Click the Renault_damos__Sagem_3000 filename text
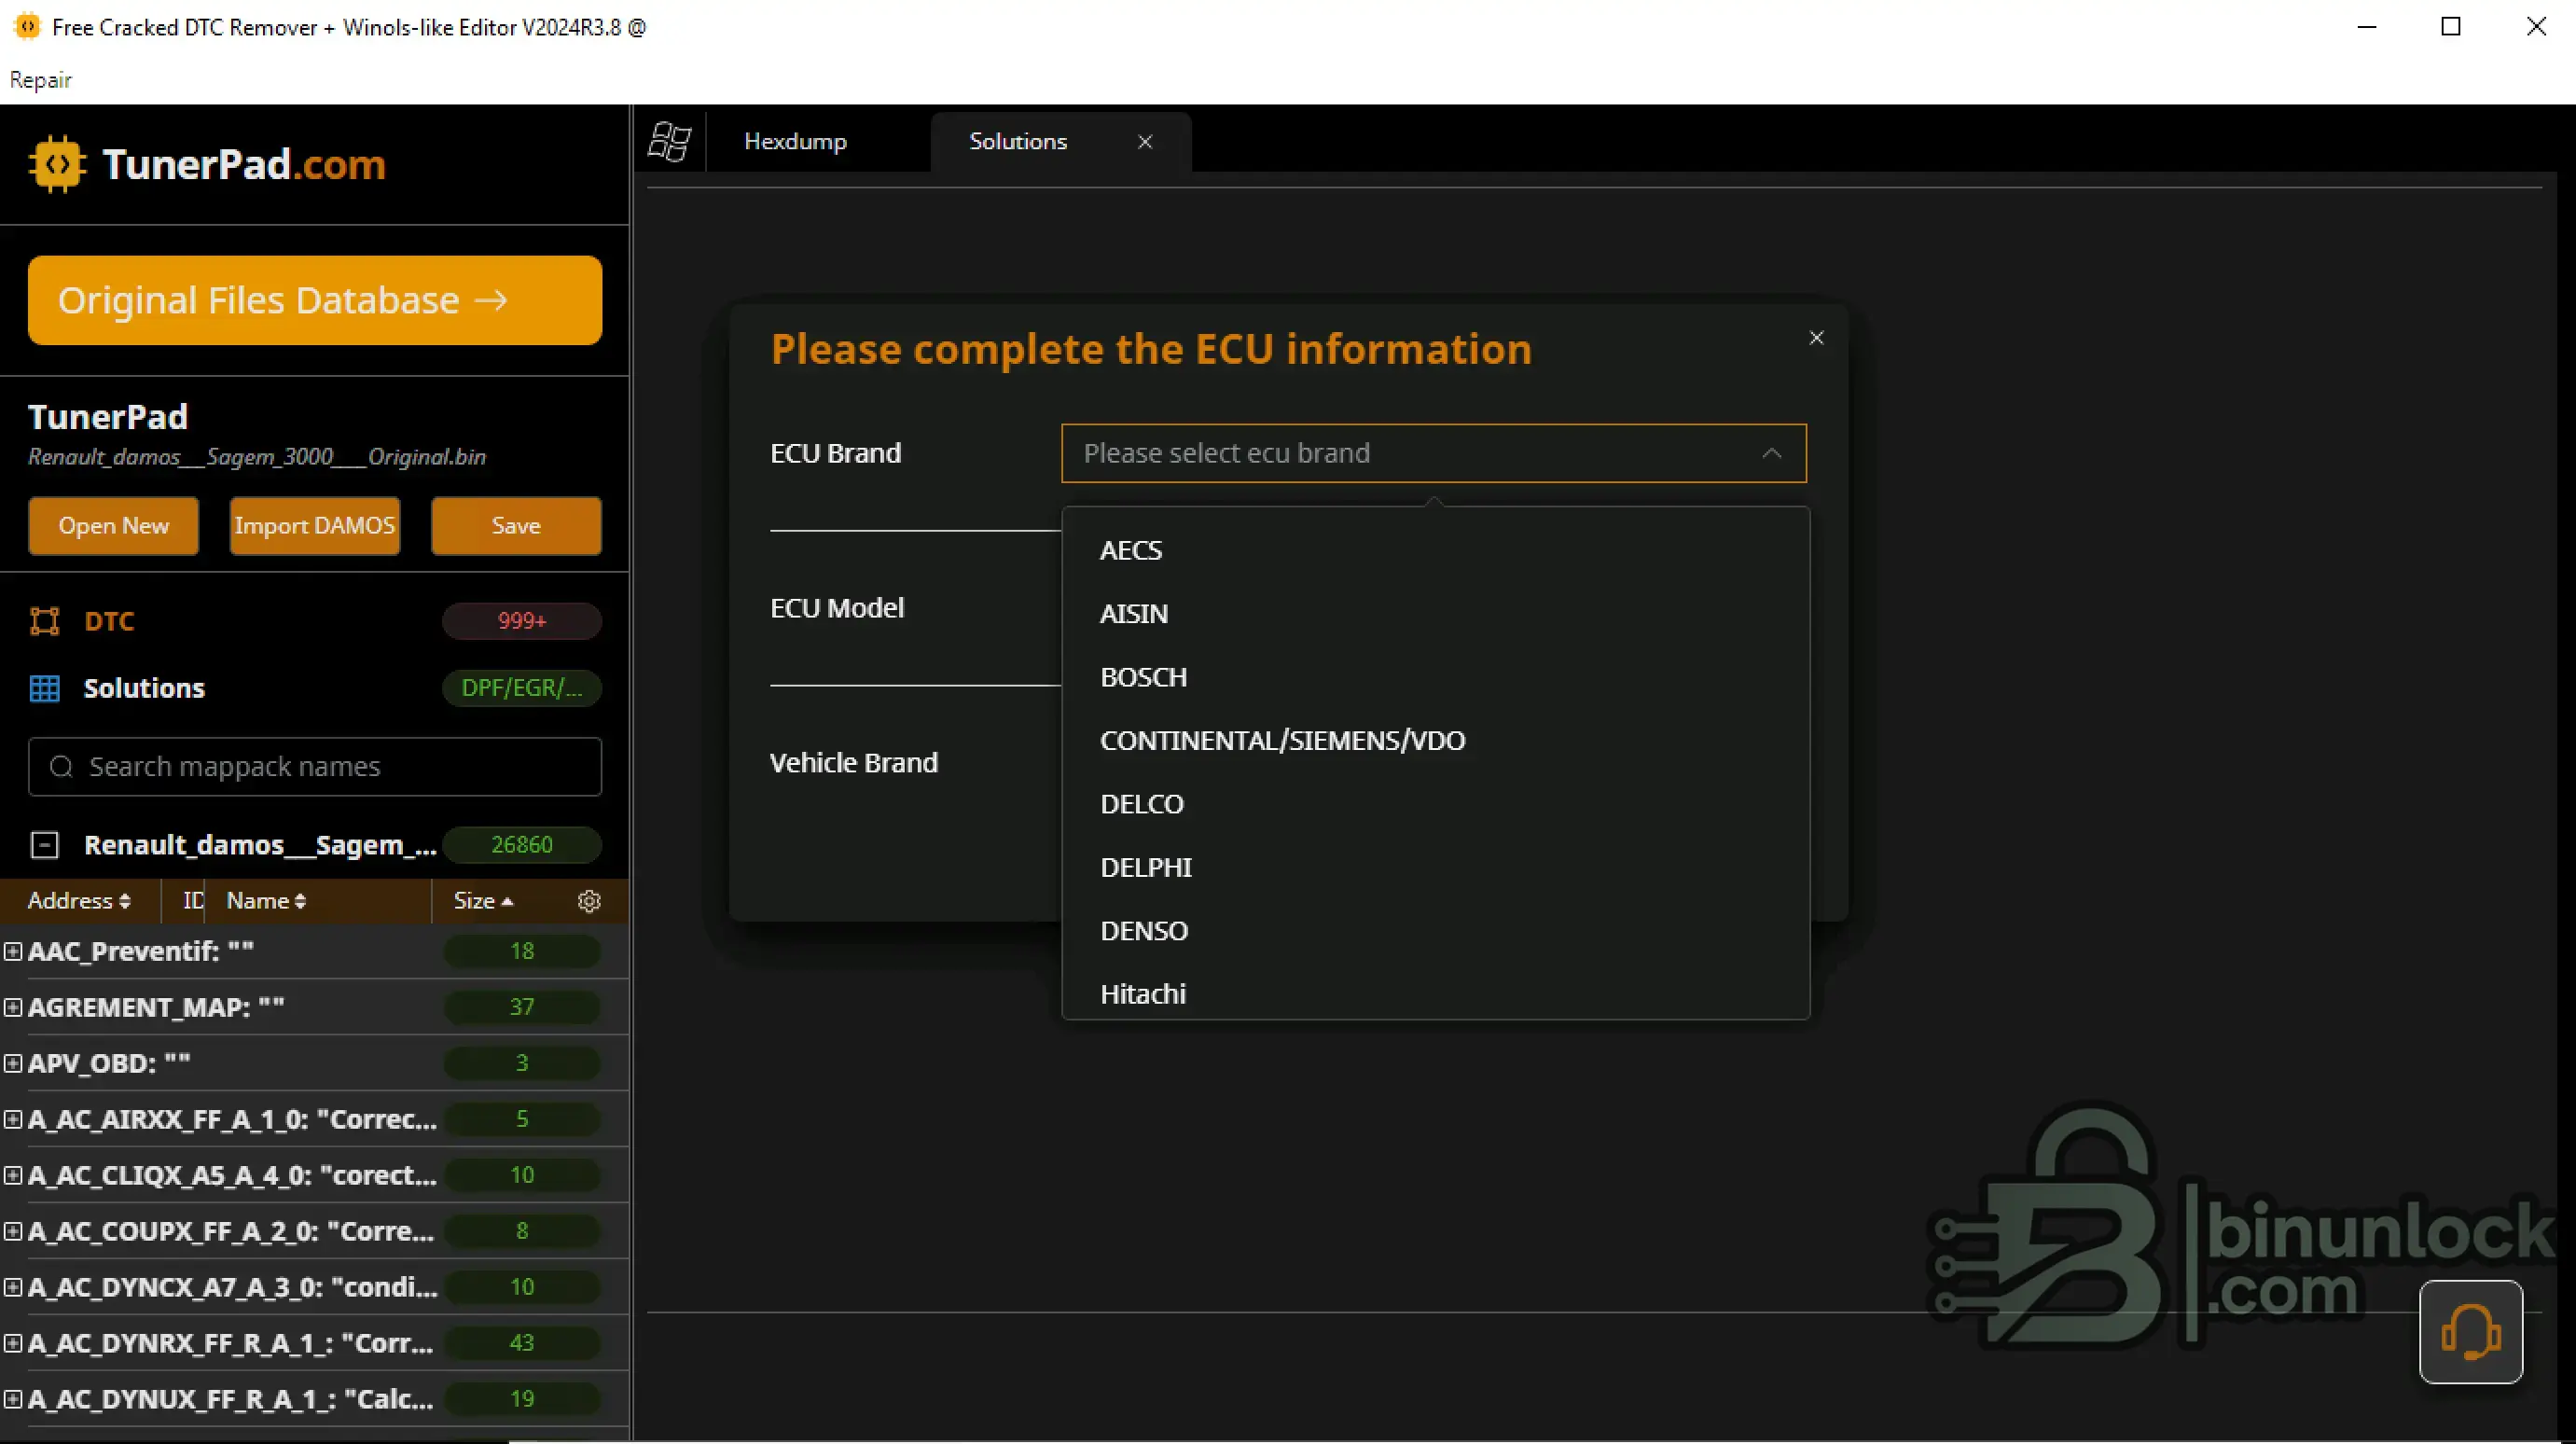2576x1444 pixels. coord(257,457)
